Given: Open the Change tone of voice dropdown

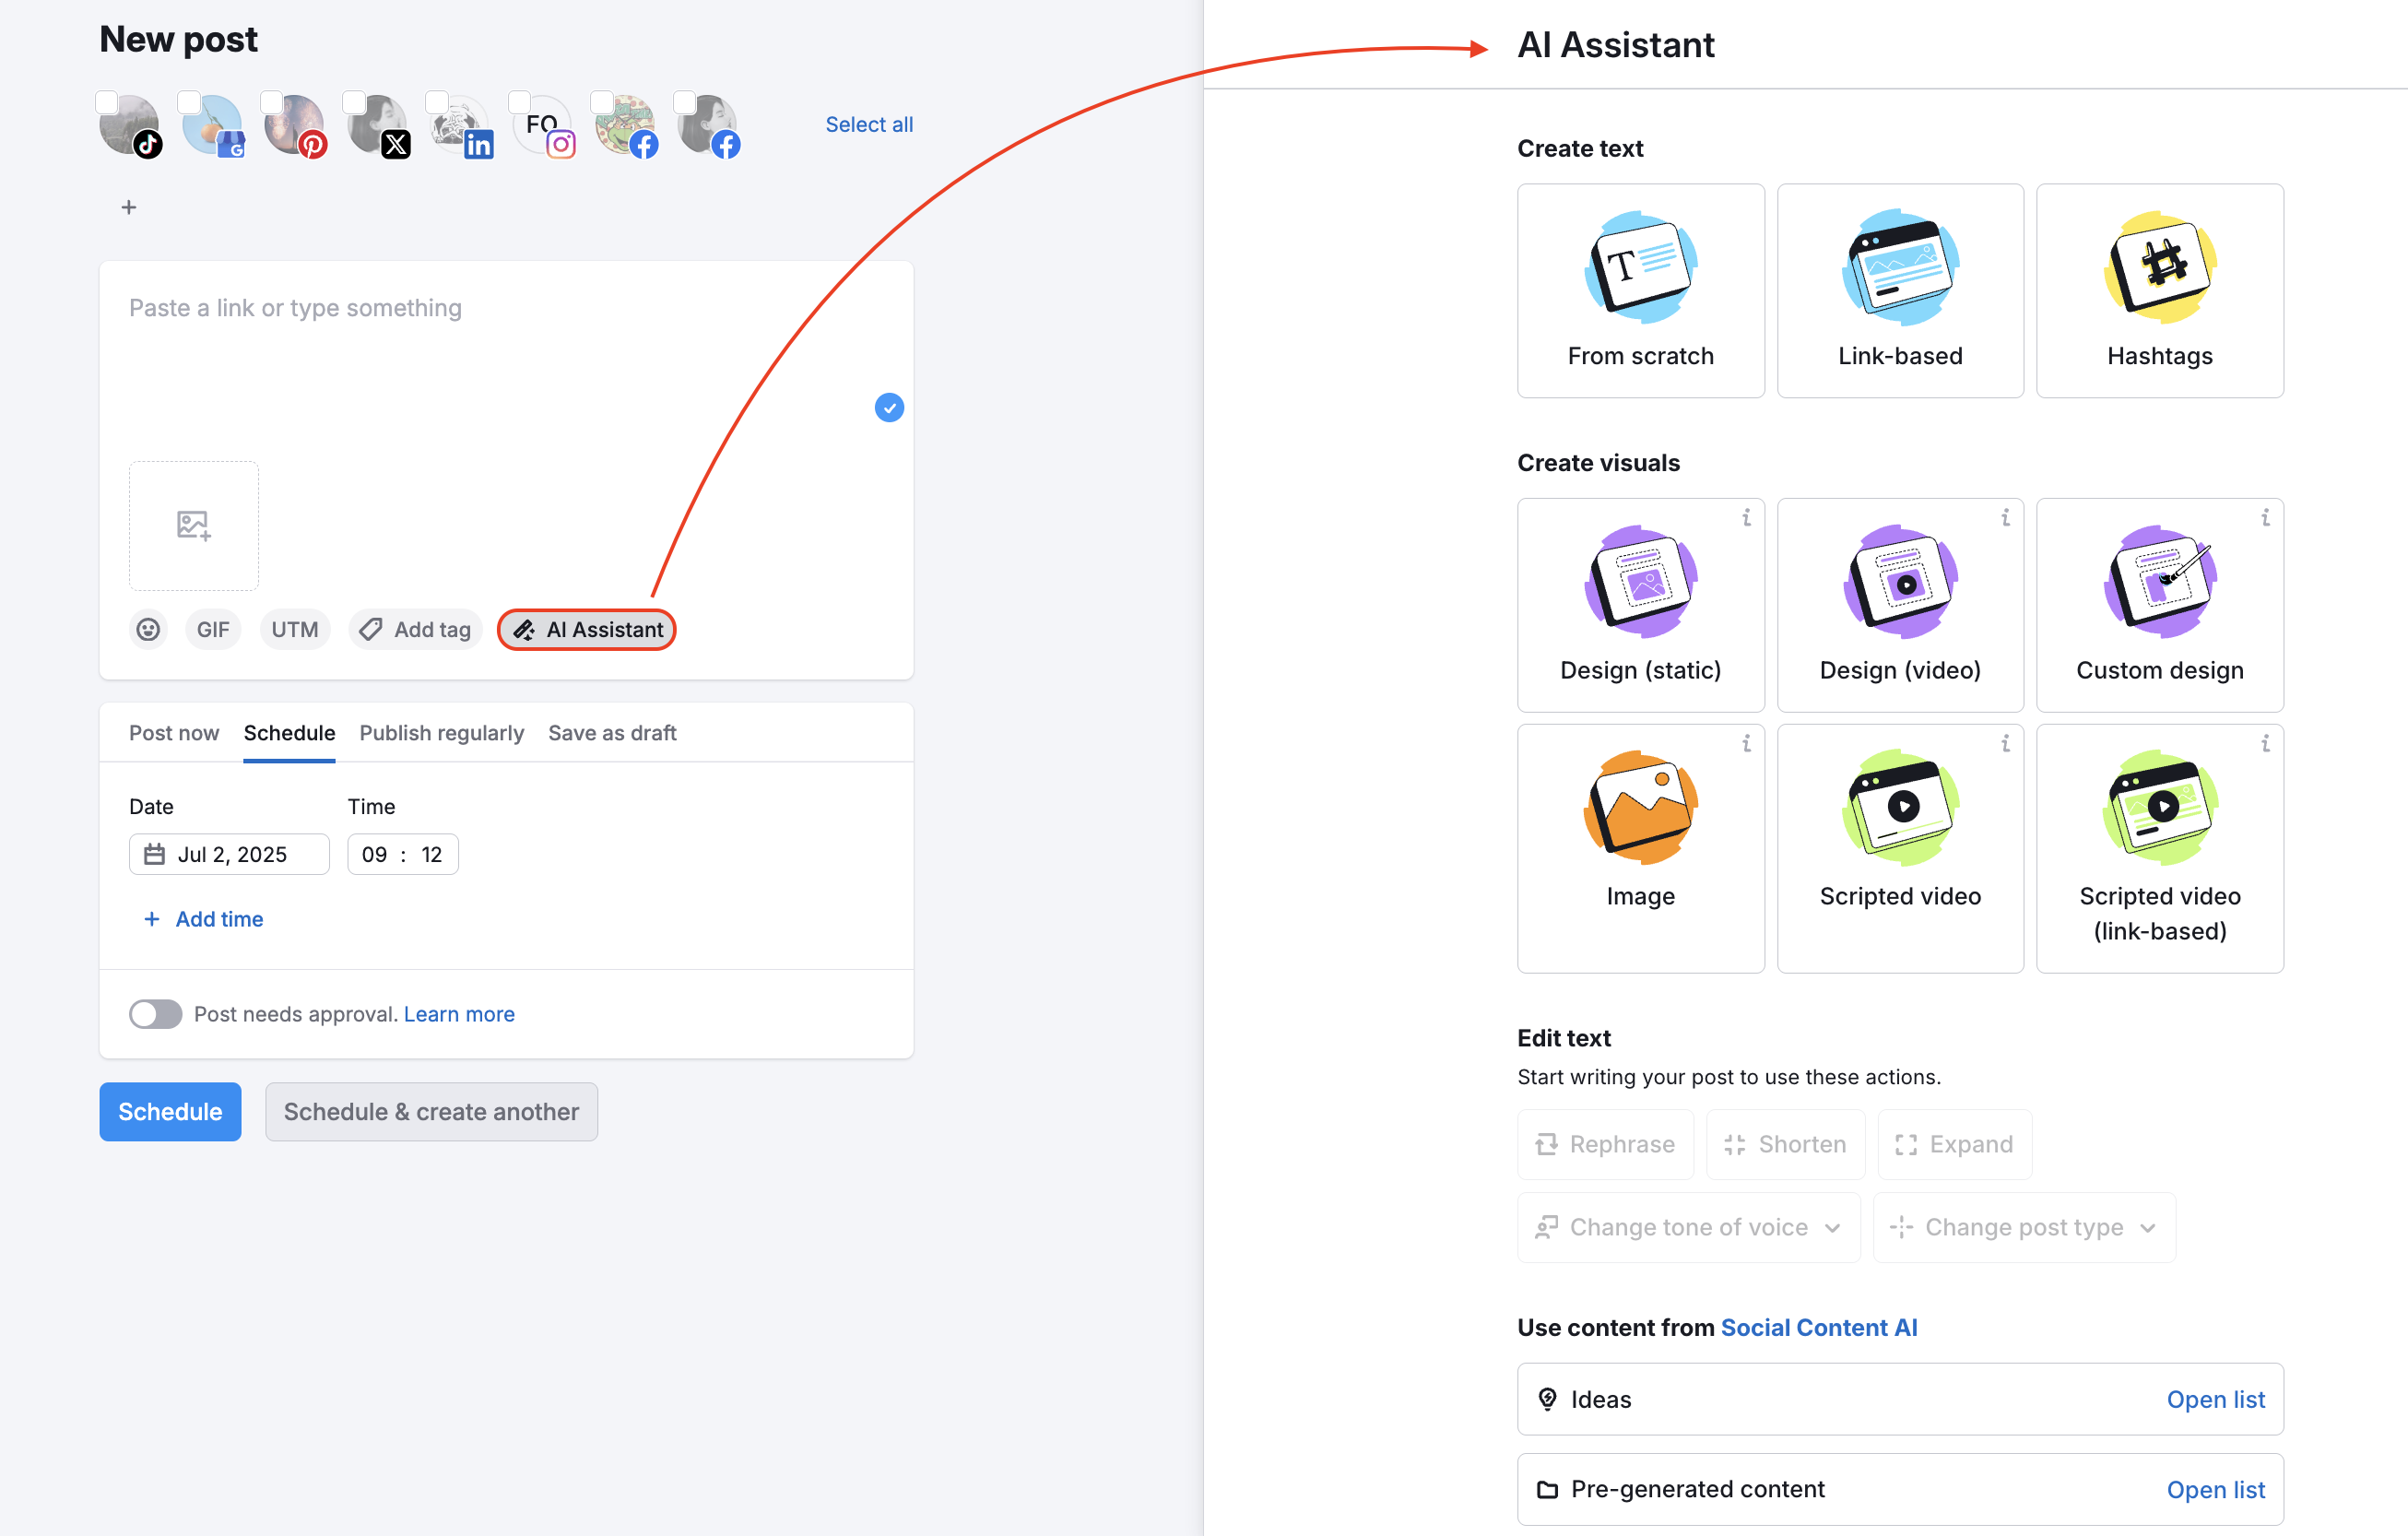Looking at the screenshot, I should point(1688,1227).
